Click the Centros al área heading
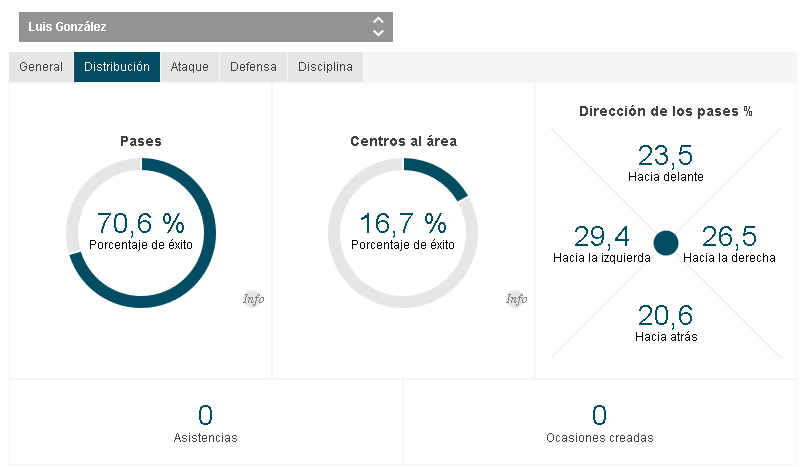This screenshot has height=467, width=806. point(404,141)
